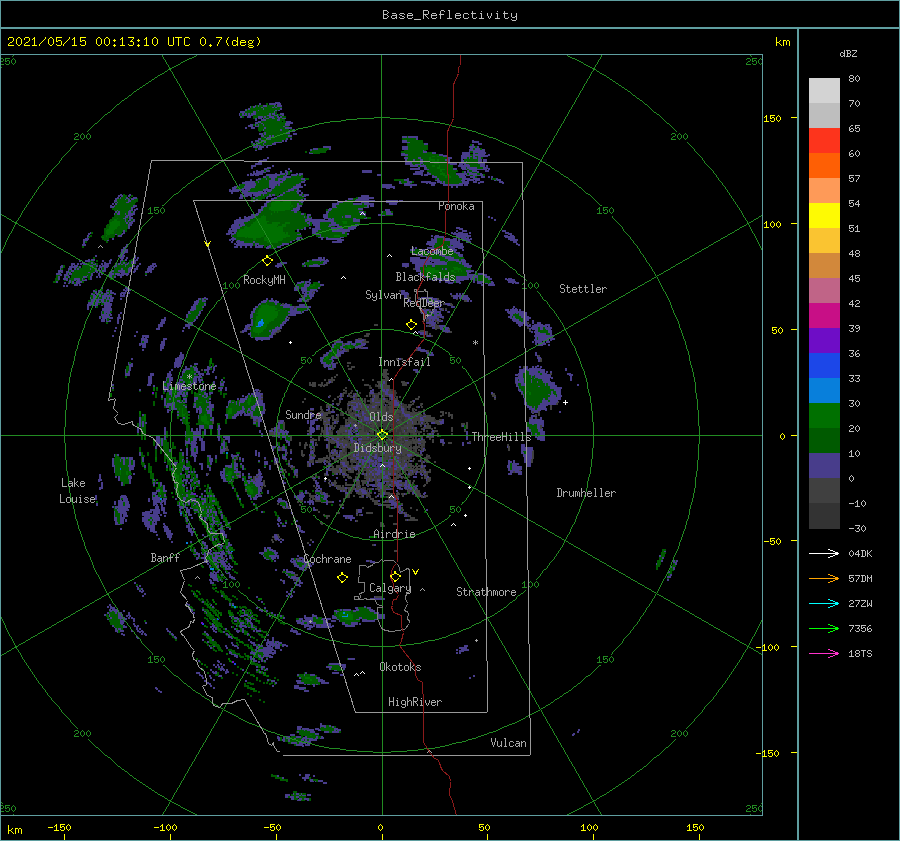Click the dBZ heading above the color scale
Viewport: 900px width, 841px height.
tap(848, 53)
